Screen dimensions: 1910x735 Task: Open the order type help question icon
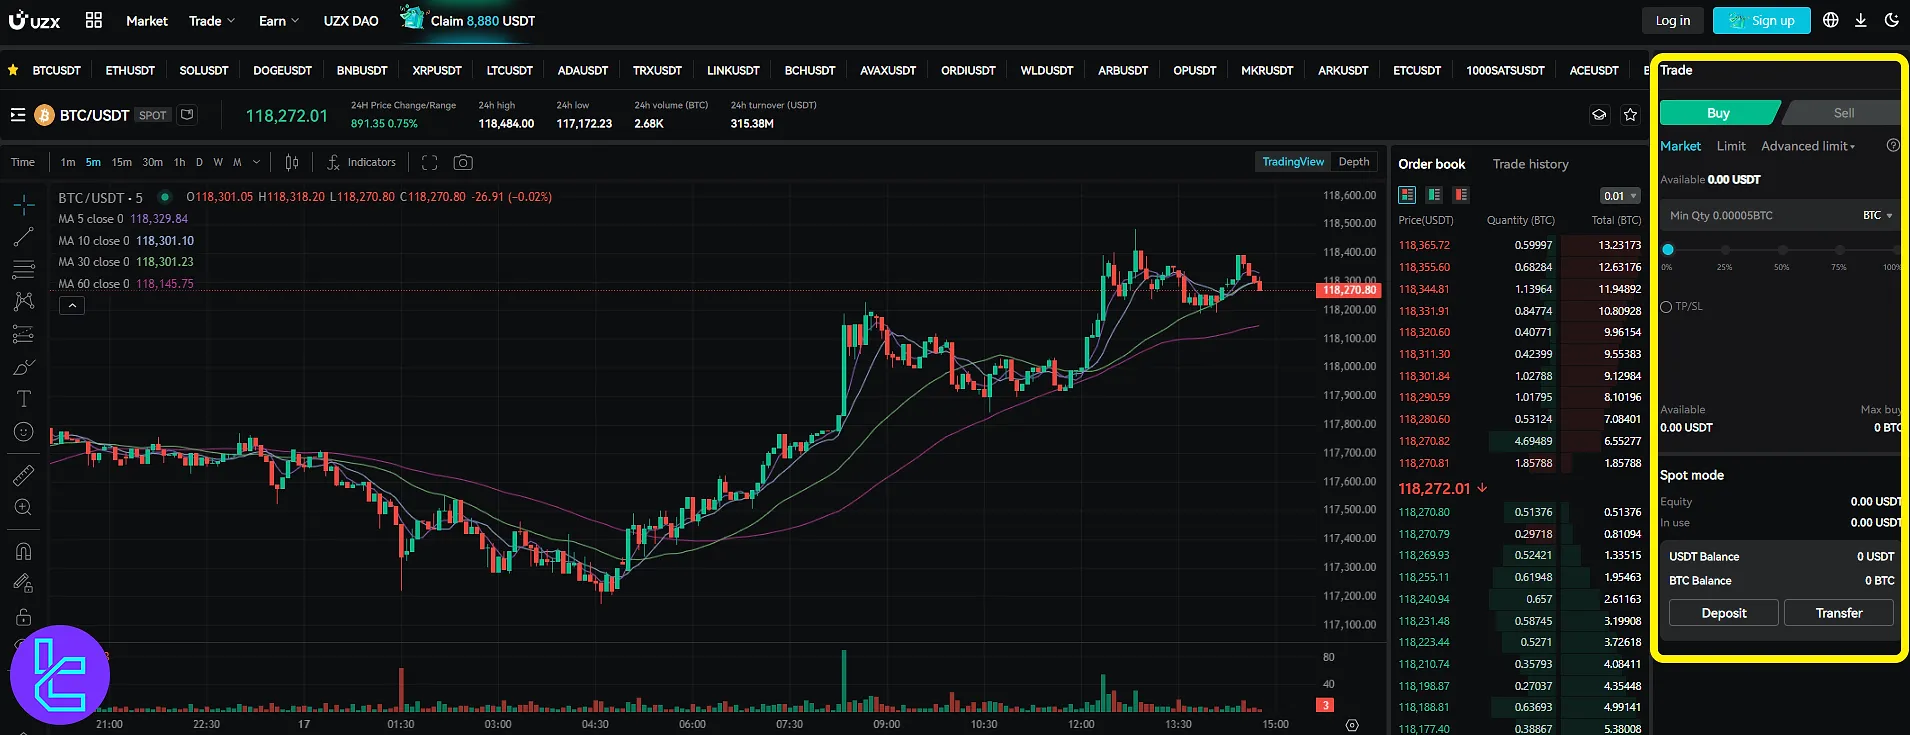pyautogui.click(x=1892, y=145)
